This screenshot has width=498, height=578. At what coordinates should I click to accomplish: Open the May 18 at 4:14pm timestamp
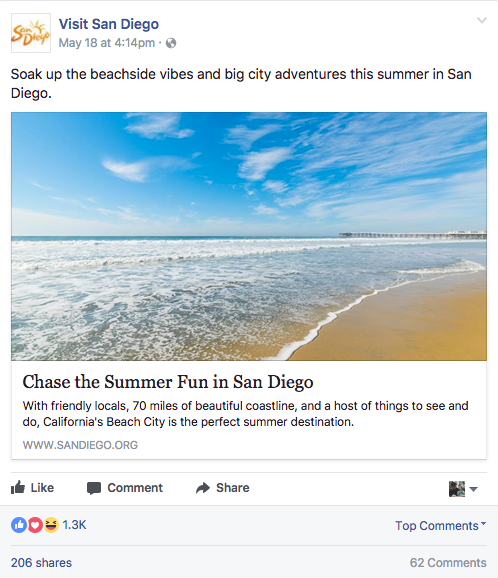point(107,43)
